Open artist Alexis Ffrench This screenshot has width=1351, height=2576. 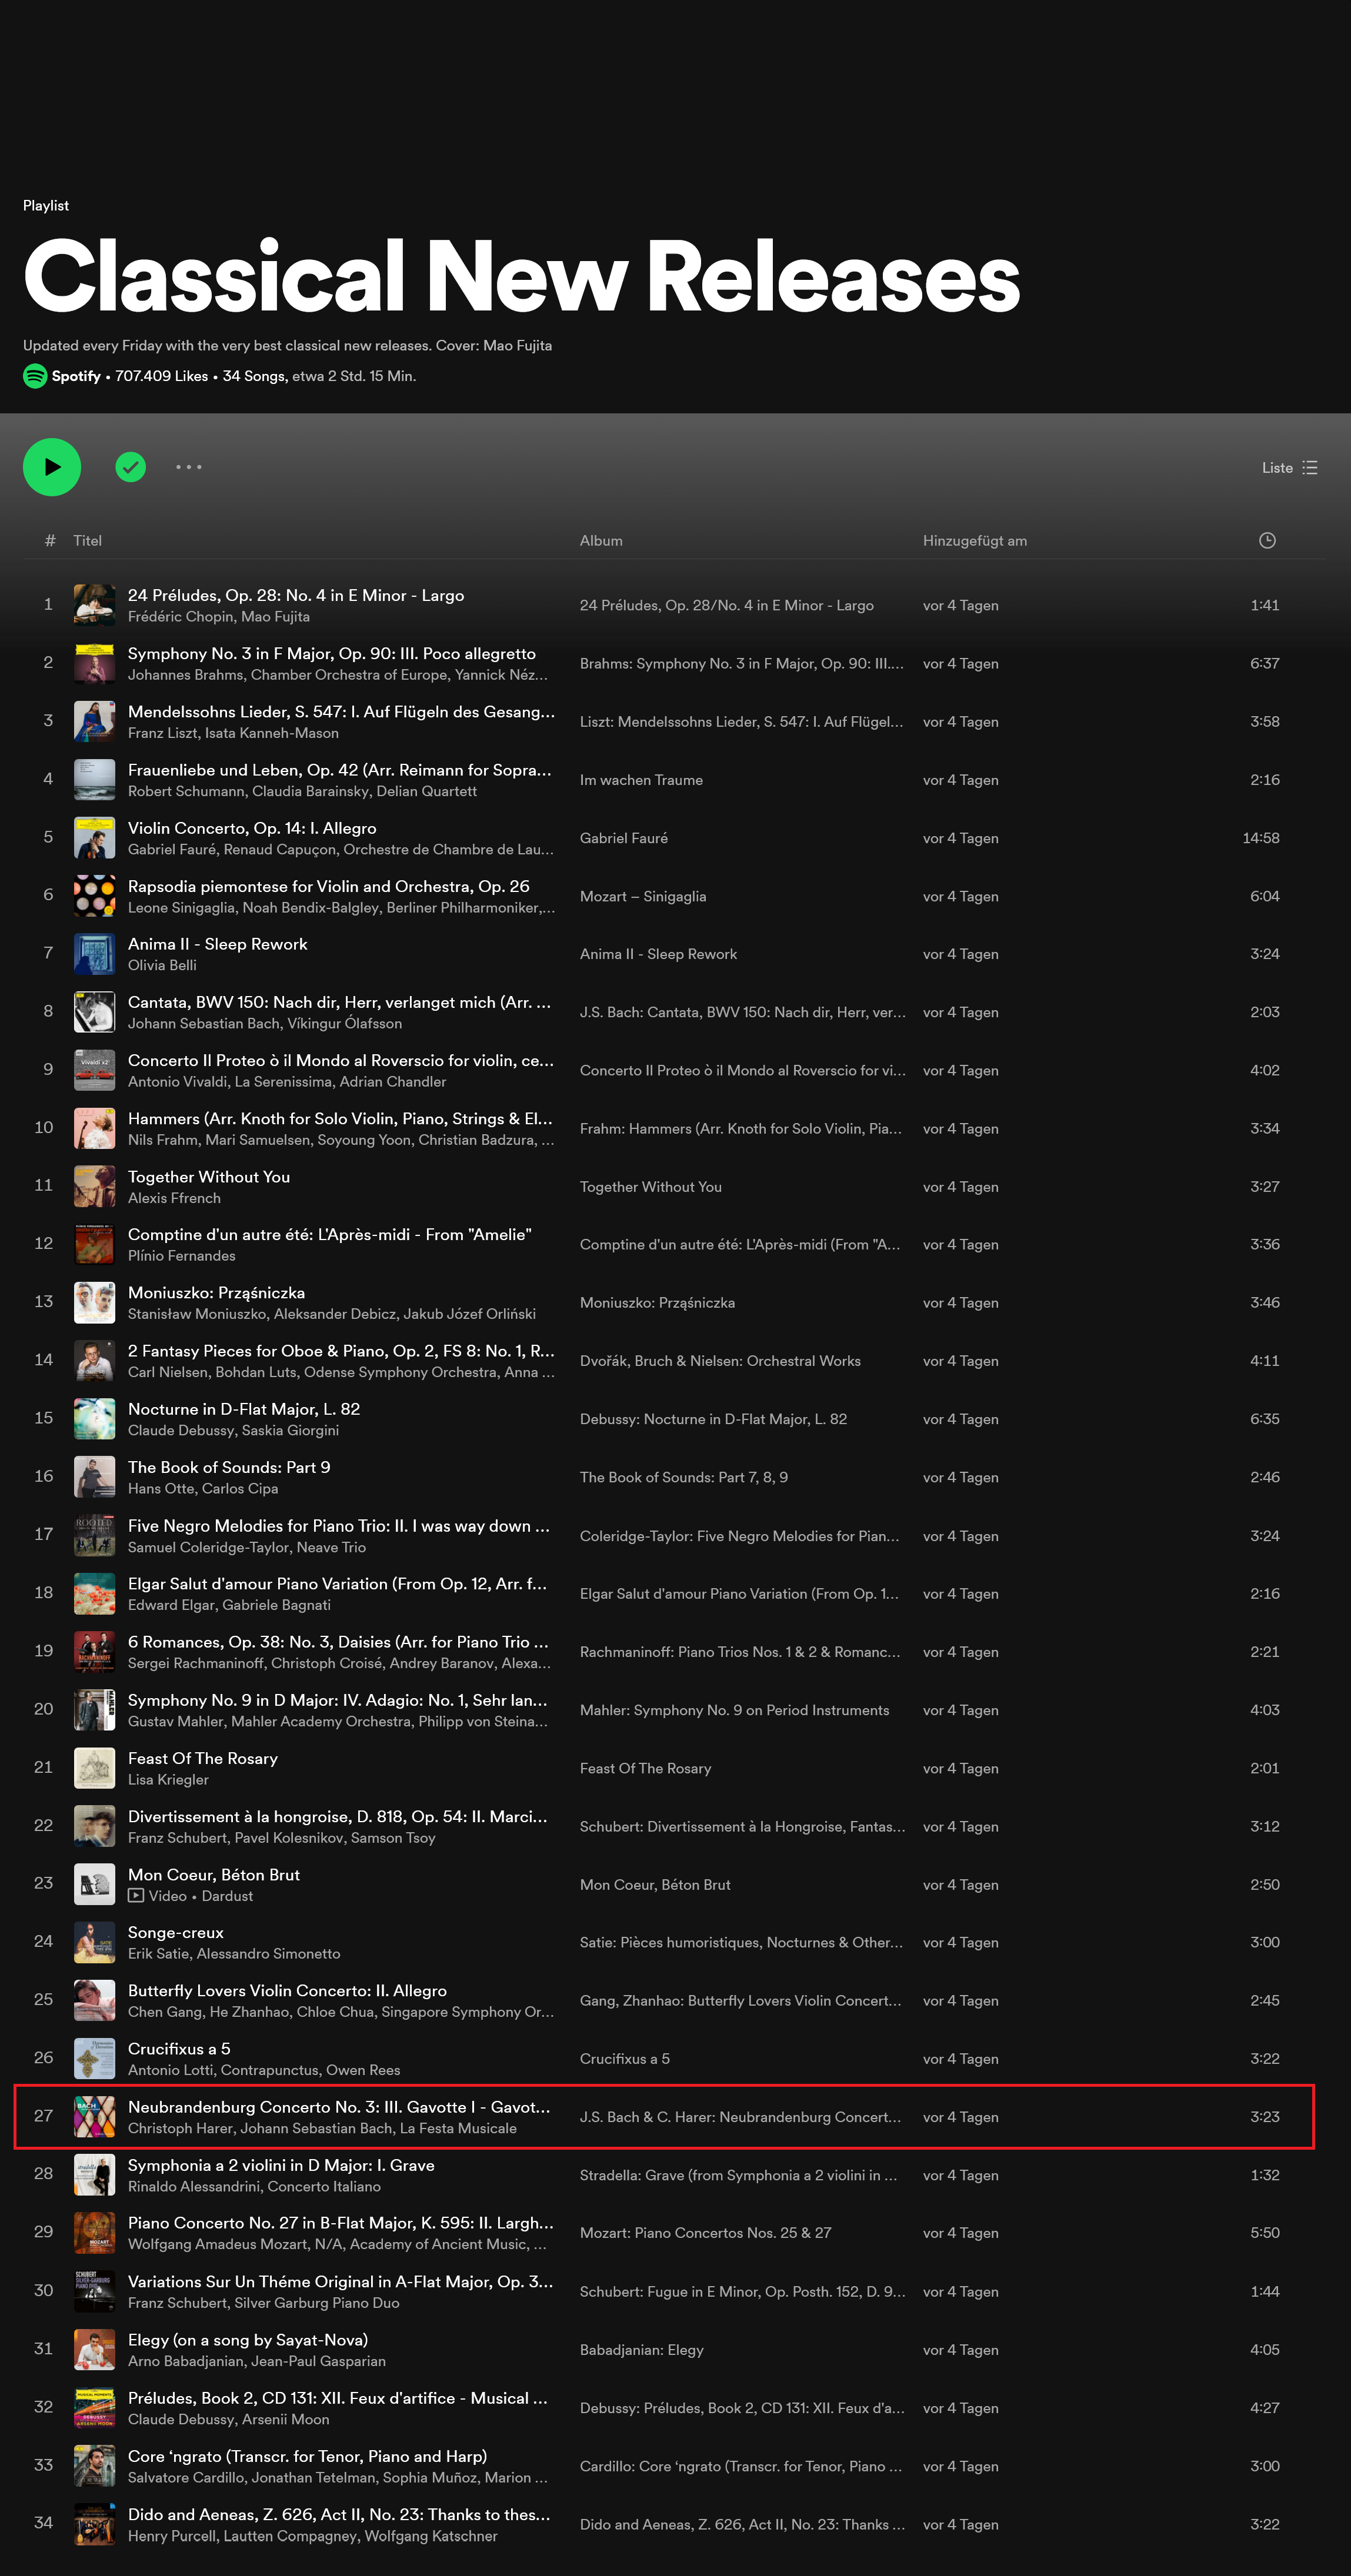174,1198
